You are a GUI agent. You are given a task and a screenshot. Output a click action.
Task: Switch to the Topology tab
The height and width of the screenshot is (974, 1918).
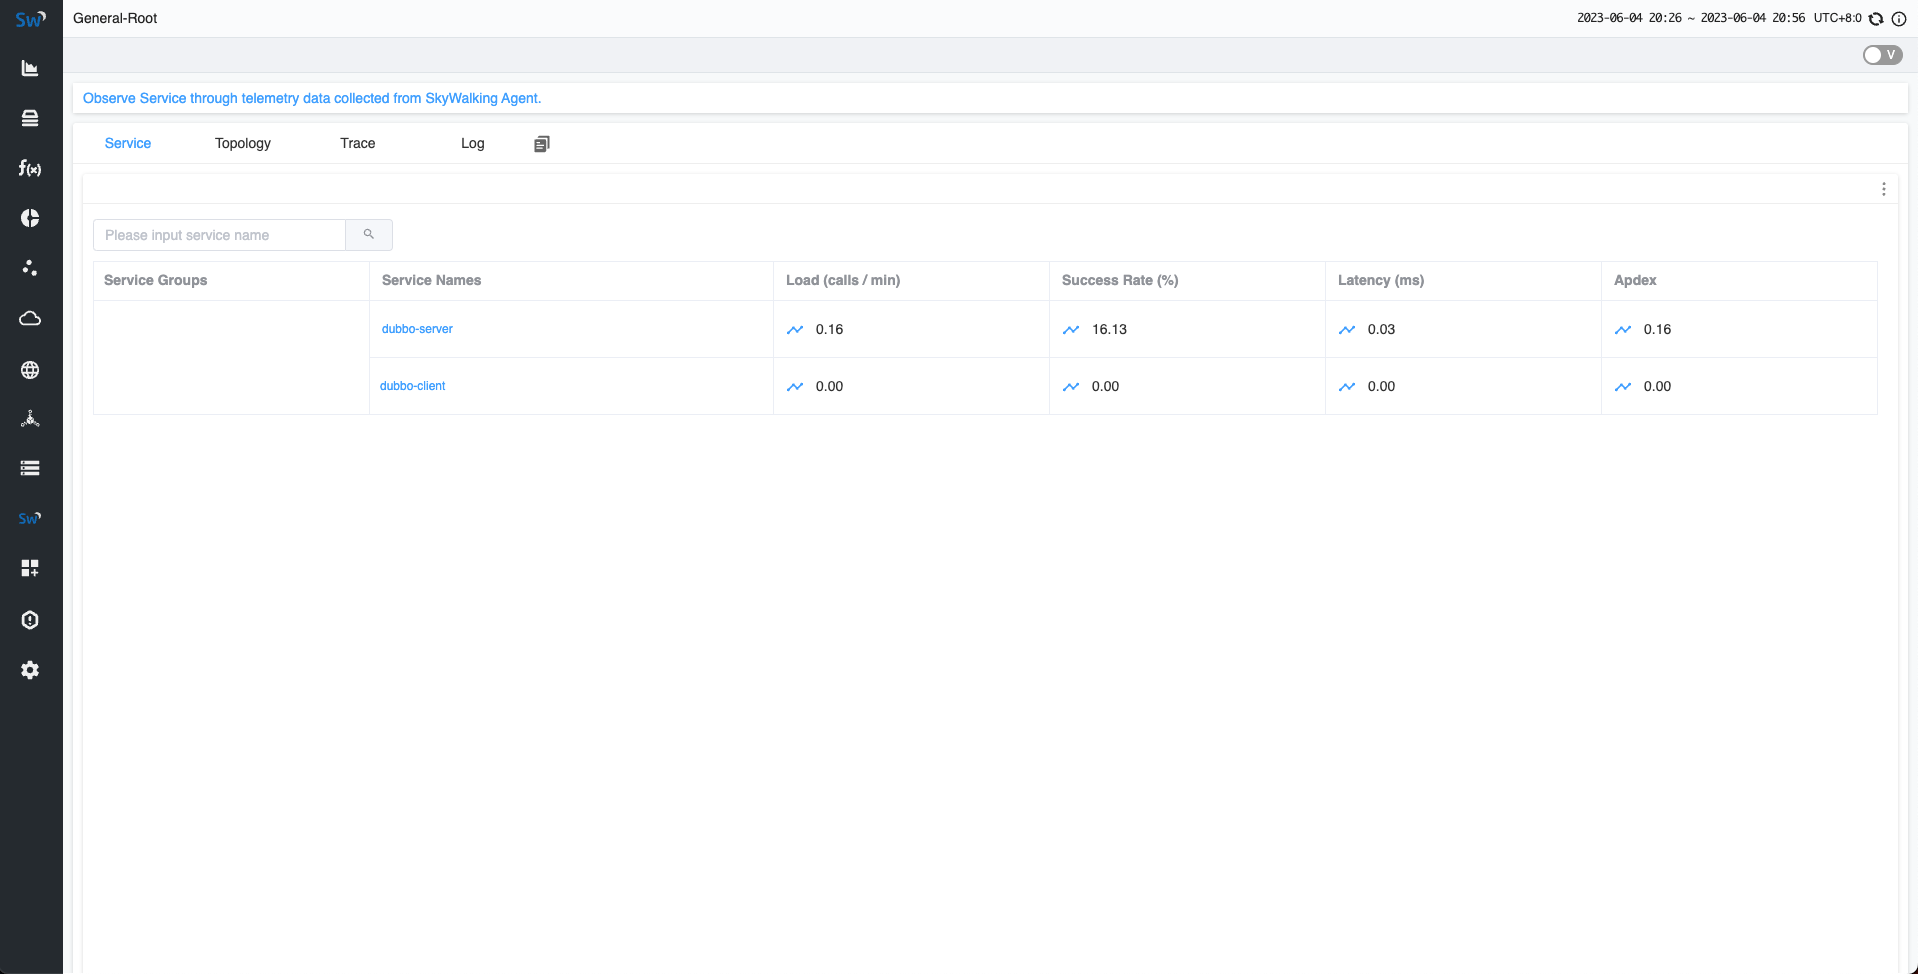pyautogui.click(x=243, y=143)
